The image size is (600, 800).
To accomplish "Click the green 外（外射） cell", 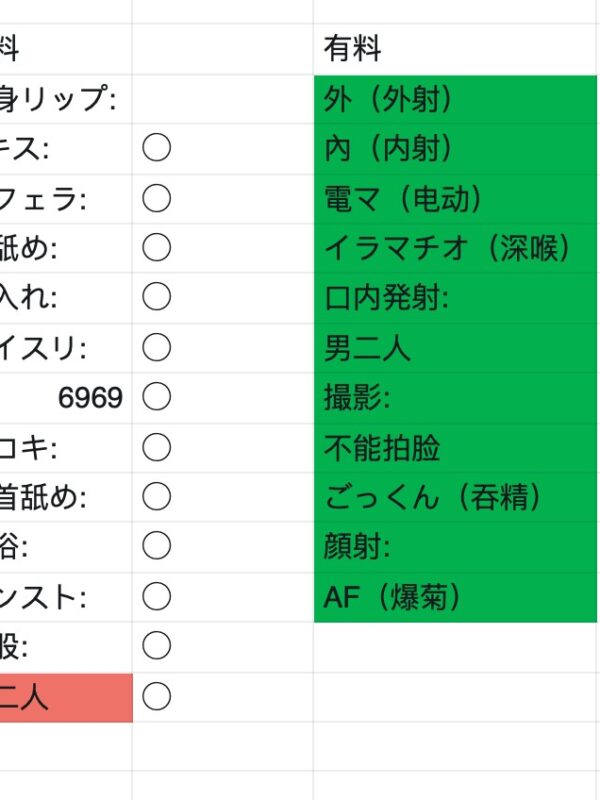I will coord(455,99).
